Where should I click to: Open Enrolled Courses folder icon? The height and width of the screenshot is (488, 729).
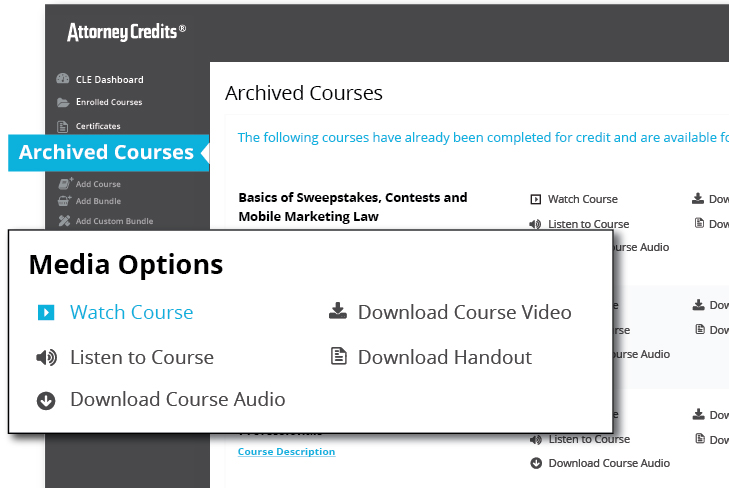tap(63, 102)
